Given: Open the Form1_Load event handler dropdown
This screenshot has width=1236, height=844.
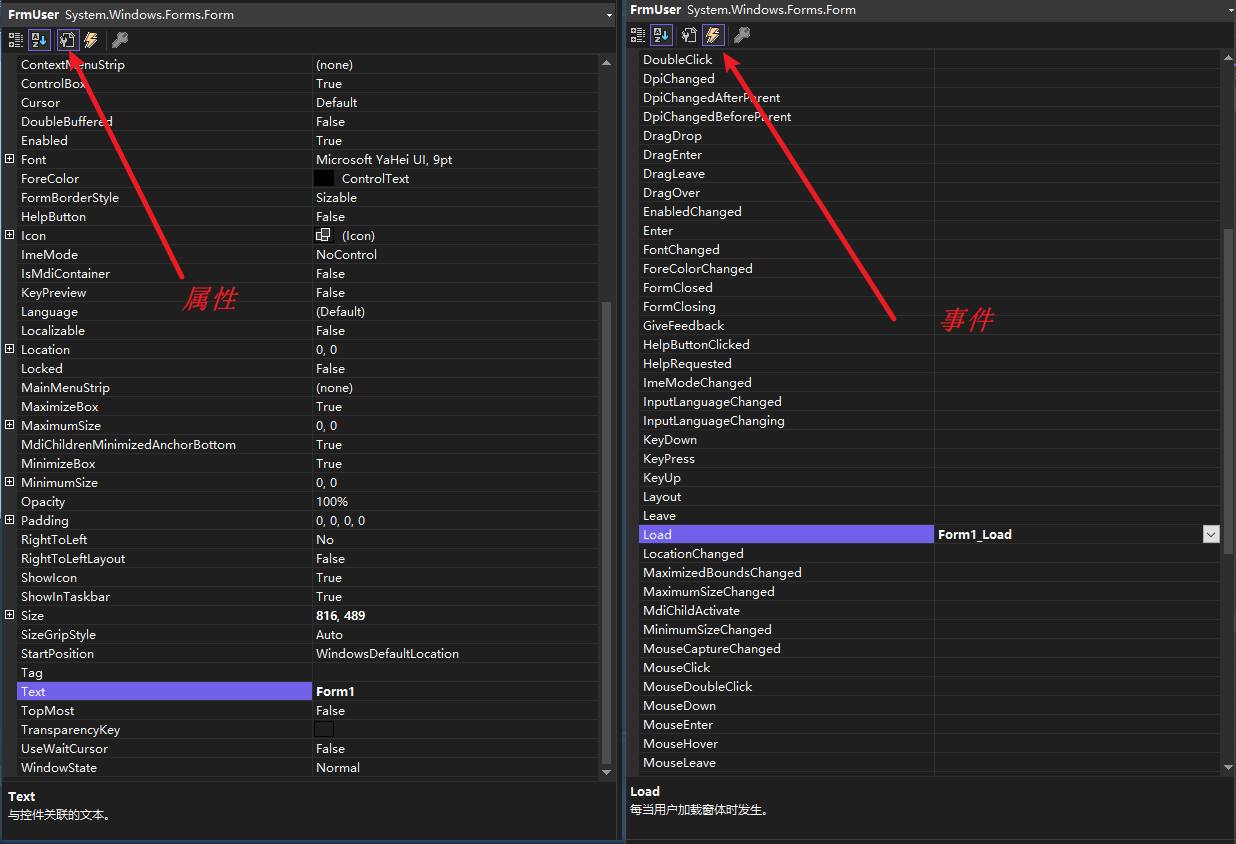Looking at the screenshot, I should click(x=1211, y=534).
